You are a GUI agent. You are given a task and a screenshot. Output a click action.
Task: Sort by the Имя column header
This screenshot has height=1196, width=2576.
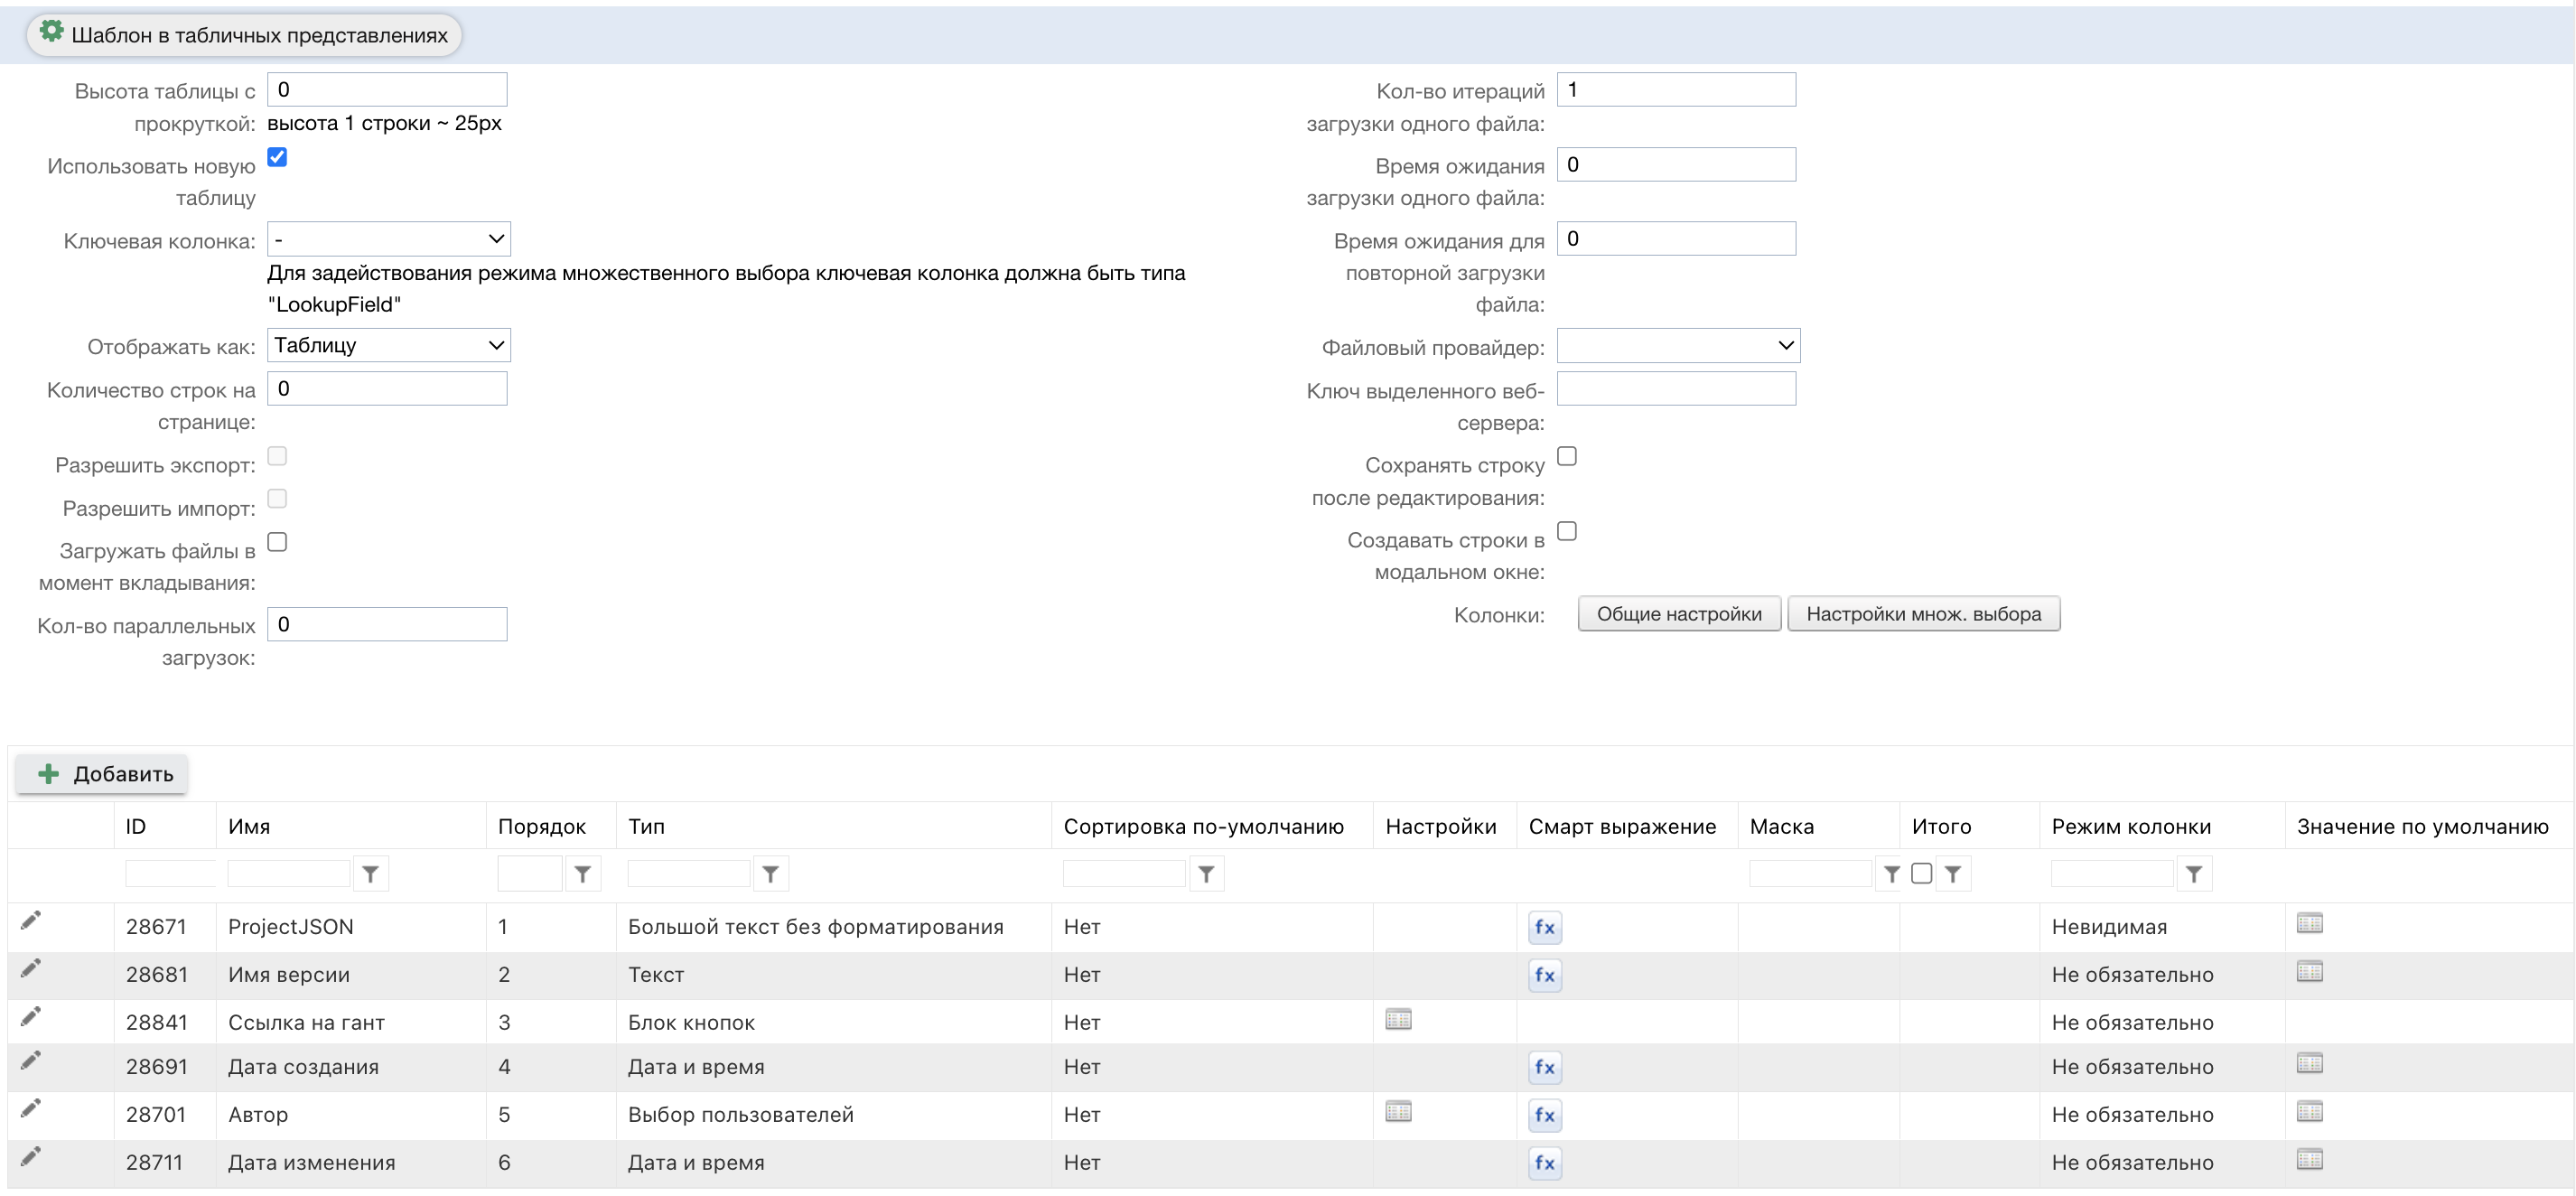tap(249, 827)
